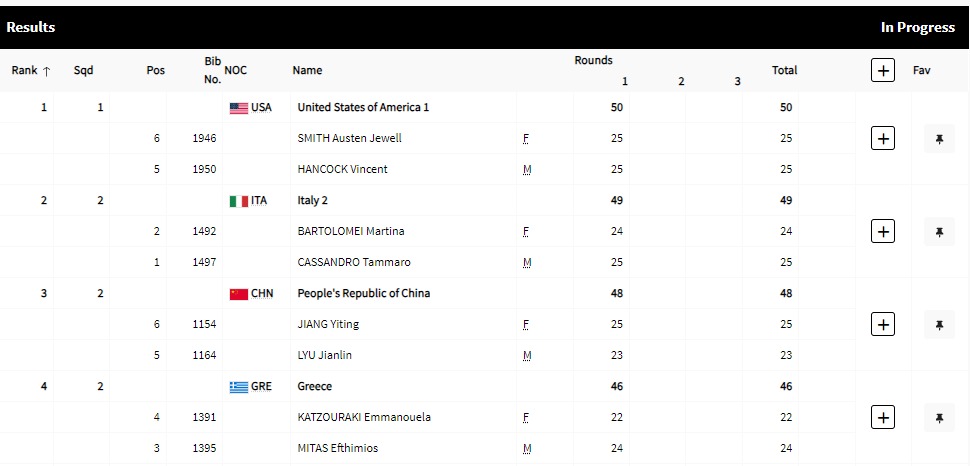This screenshot has height=466, width=970.
Task: Pin Italy 2 as favourite
Action: click(x=939, y=232)
